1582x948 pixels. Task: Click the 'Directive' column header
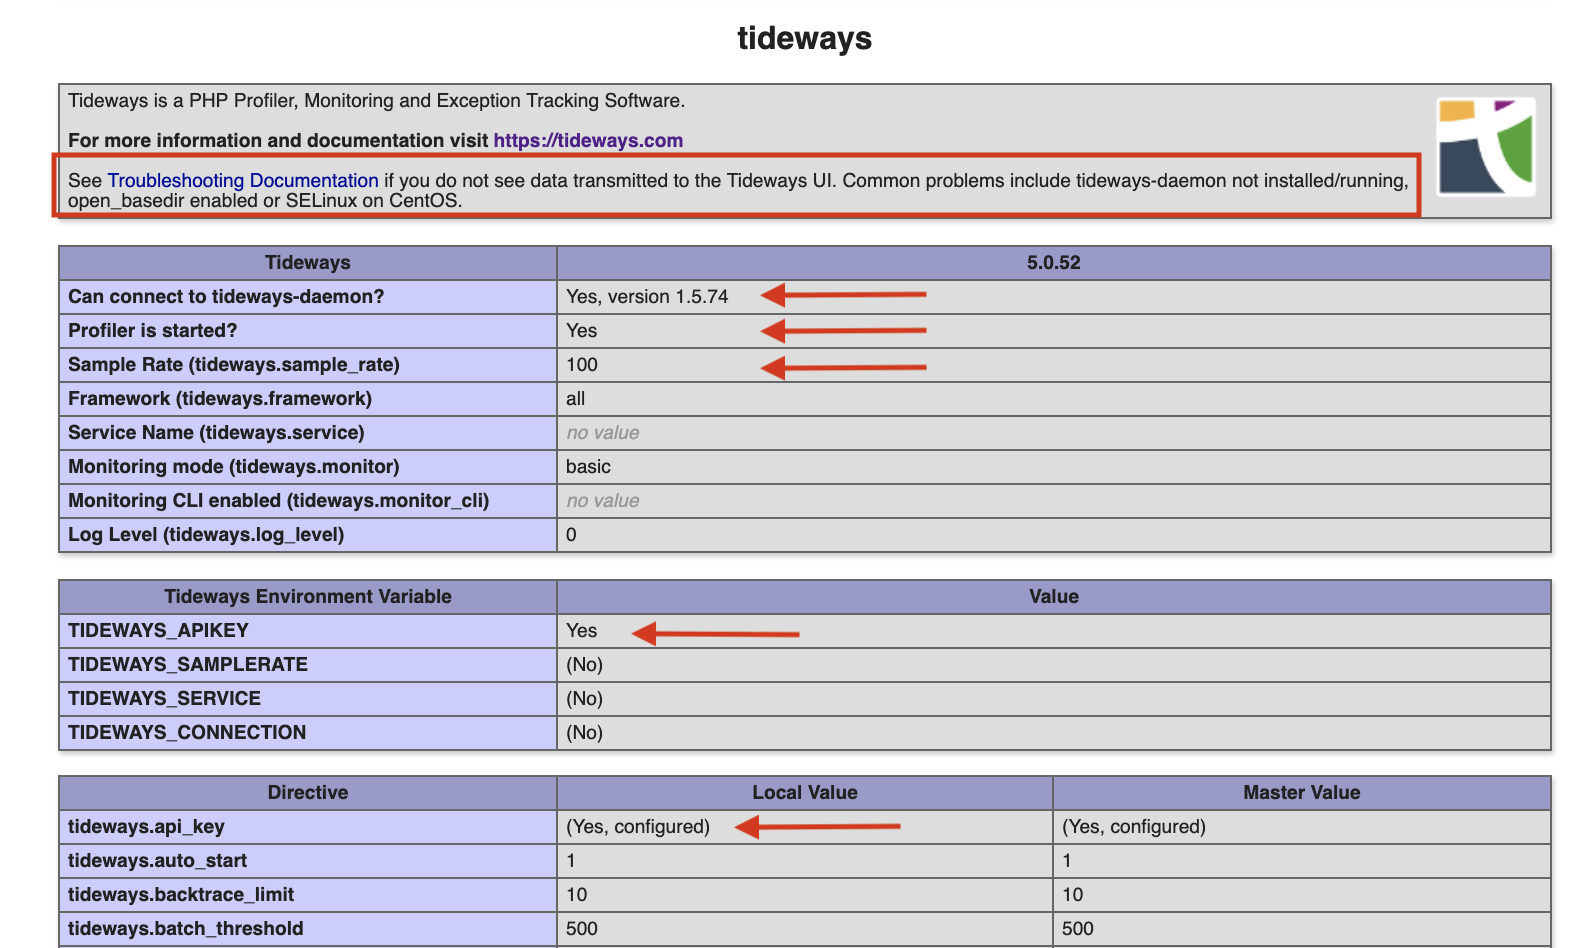[x=308, y=793]
